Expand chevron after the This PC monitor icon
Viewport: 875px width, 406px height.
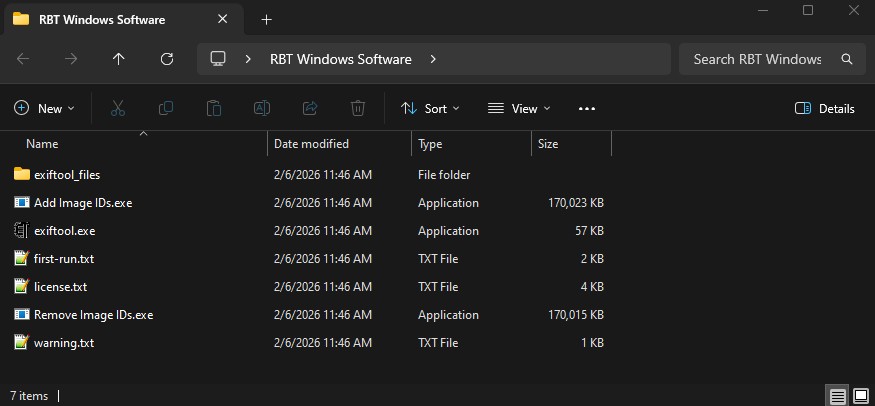coord(248,59)
